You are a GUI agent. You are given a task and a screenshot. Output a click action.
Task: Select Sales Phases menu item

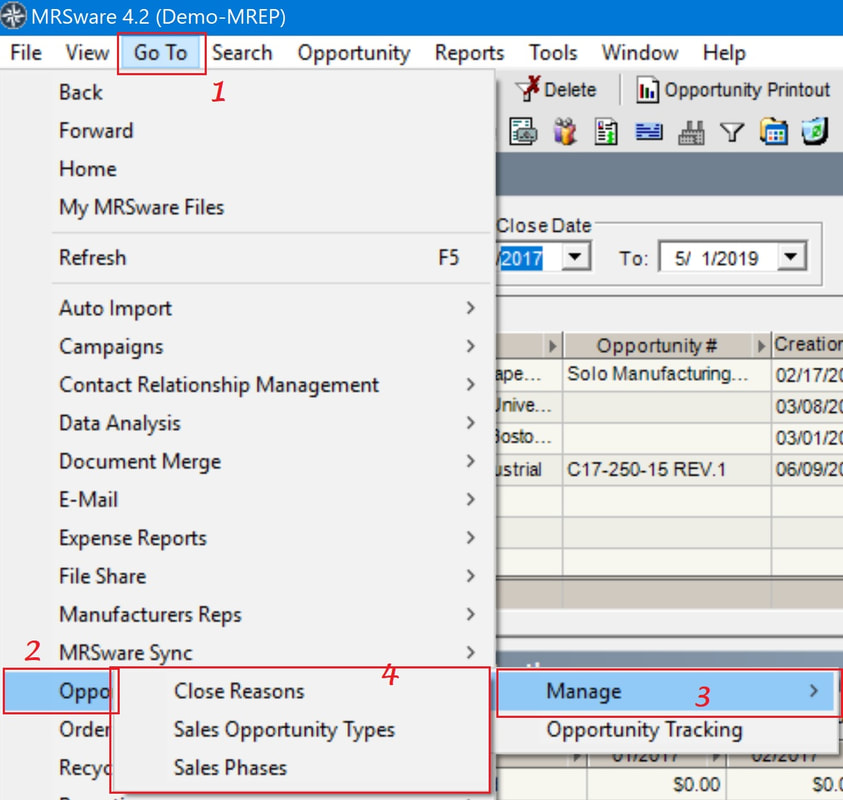[x=300, y=768]
